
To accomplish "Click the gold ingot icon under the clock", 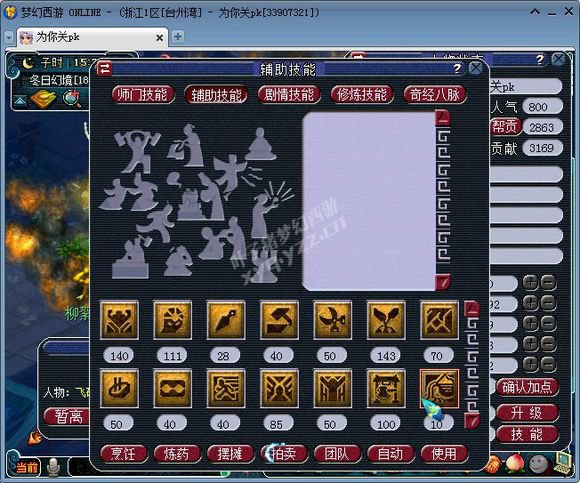I will [43, 98].
